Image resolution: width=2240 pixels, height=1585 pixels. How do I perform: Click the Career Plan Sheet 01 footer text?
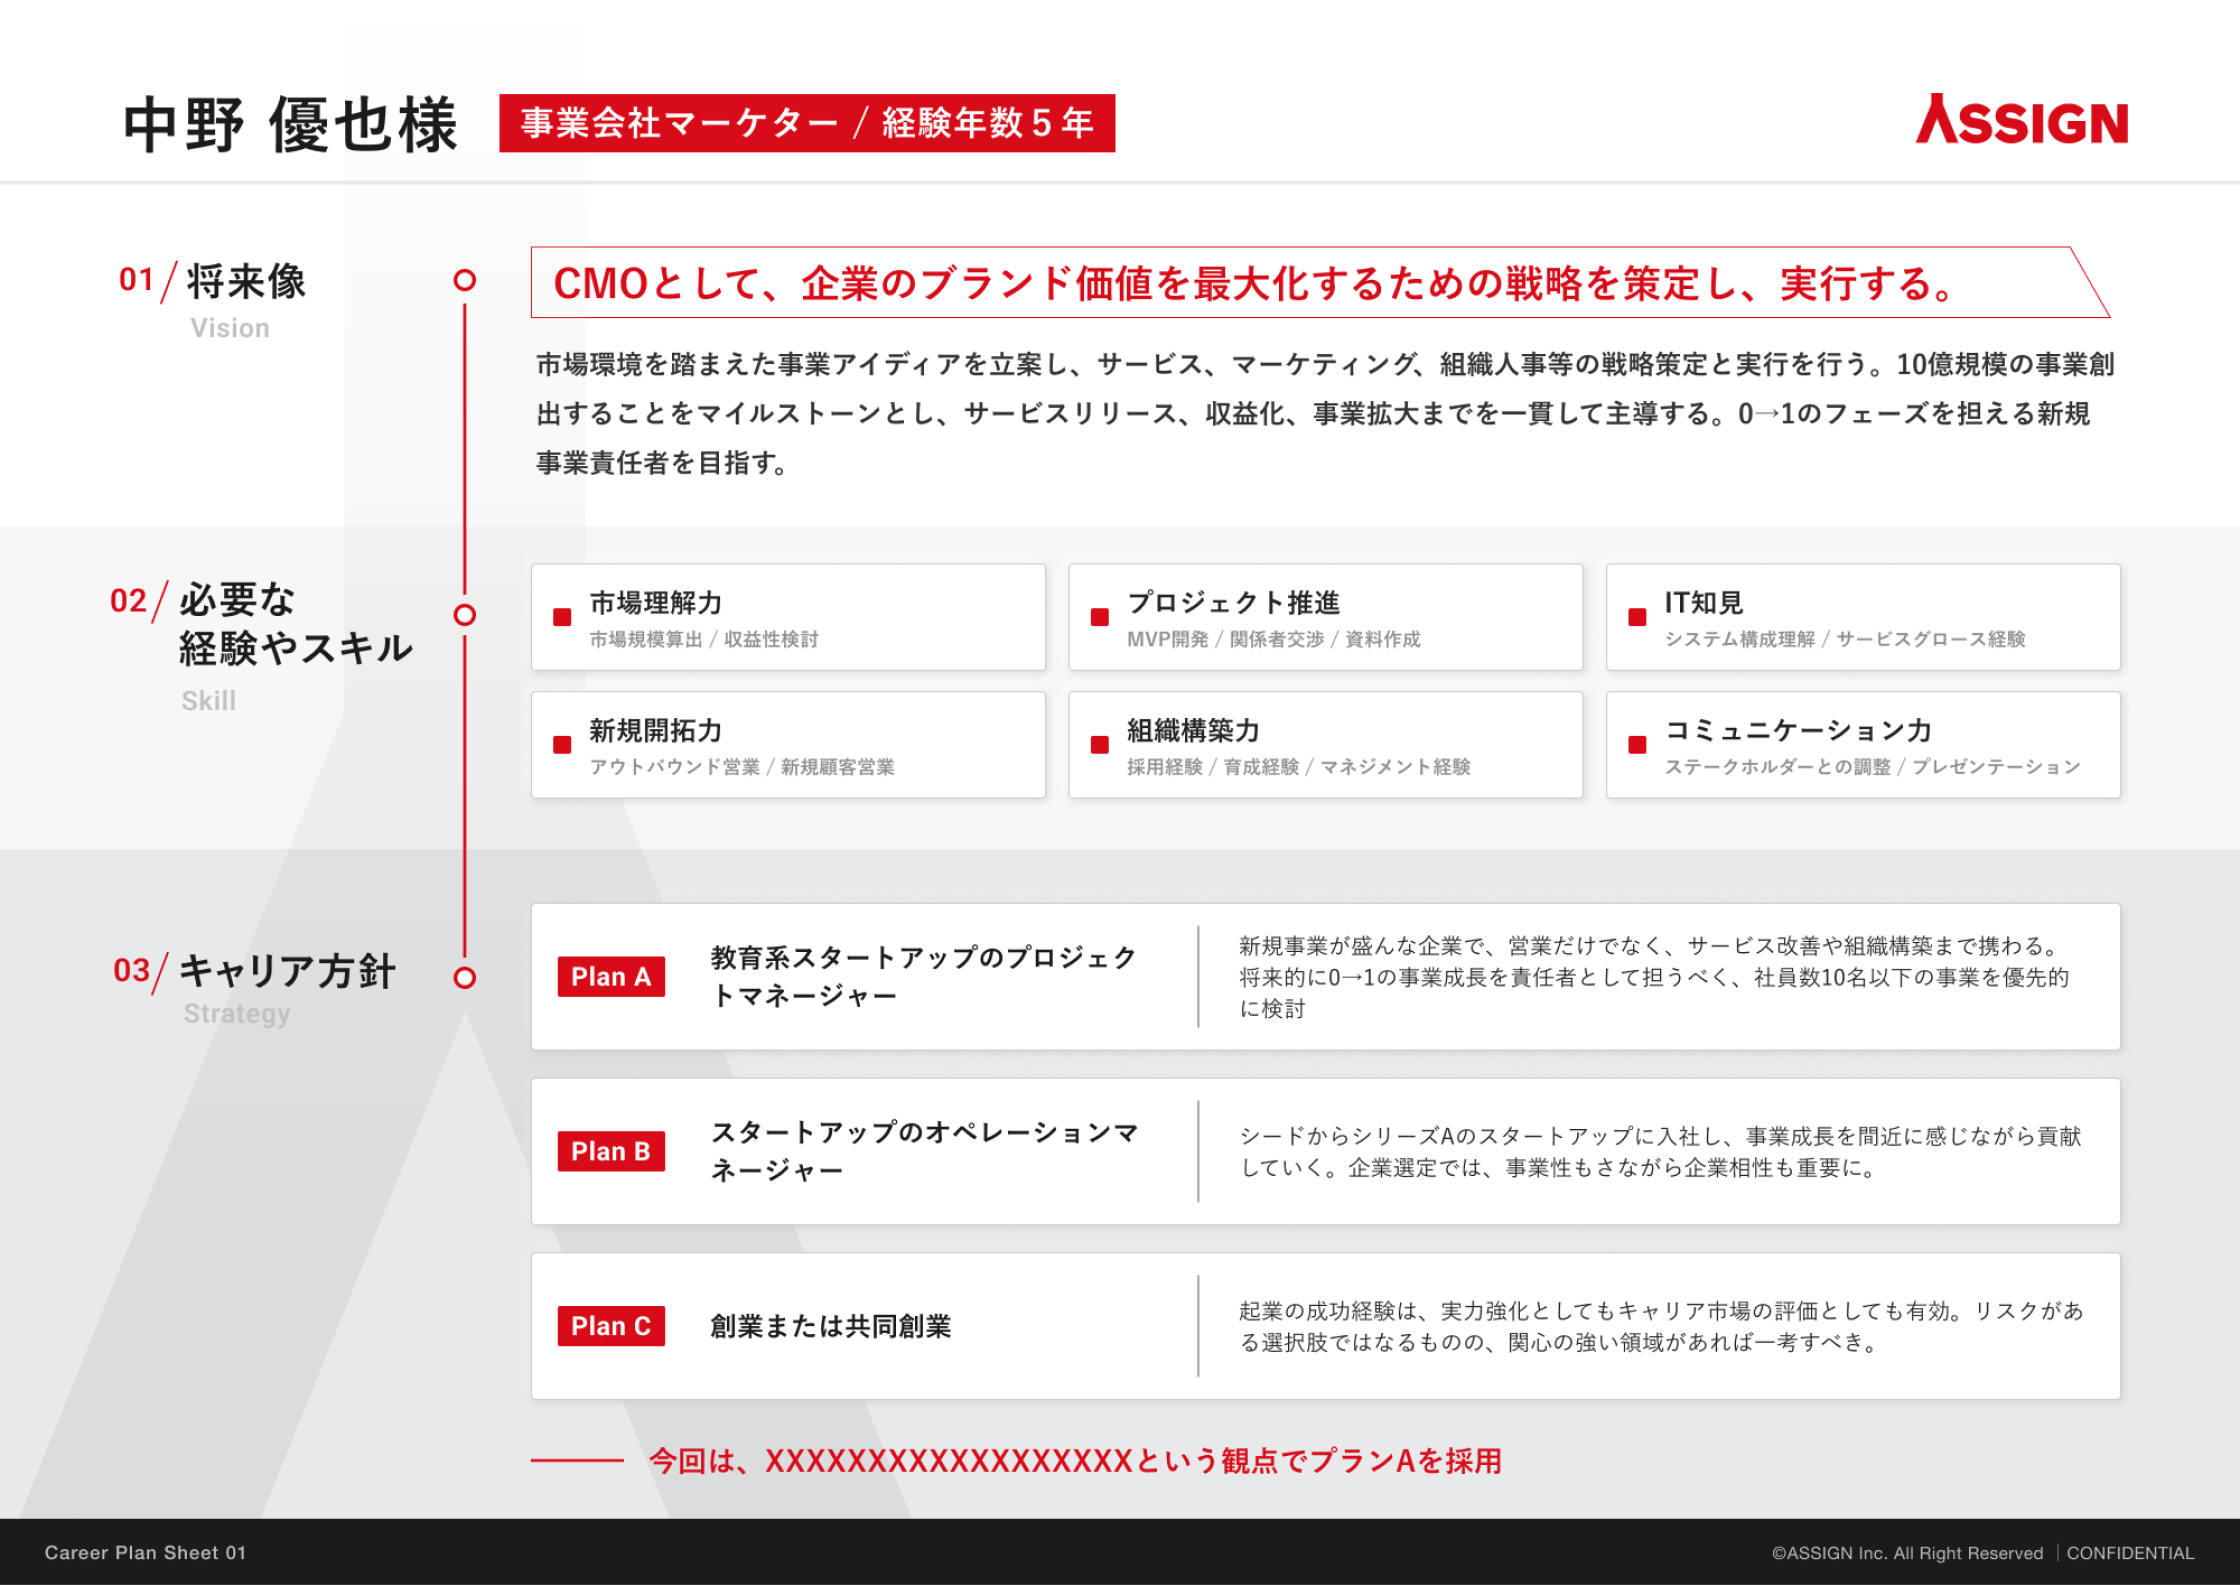tap(145, 1553)
